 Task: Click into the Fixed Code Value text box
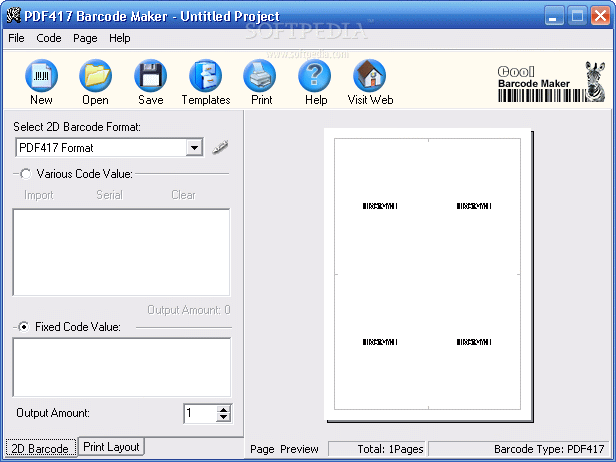[122, 367]
